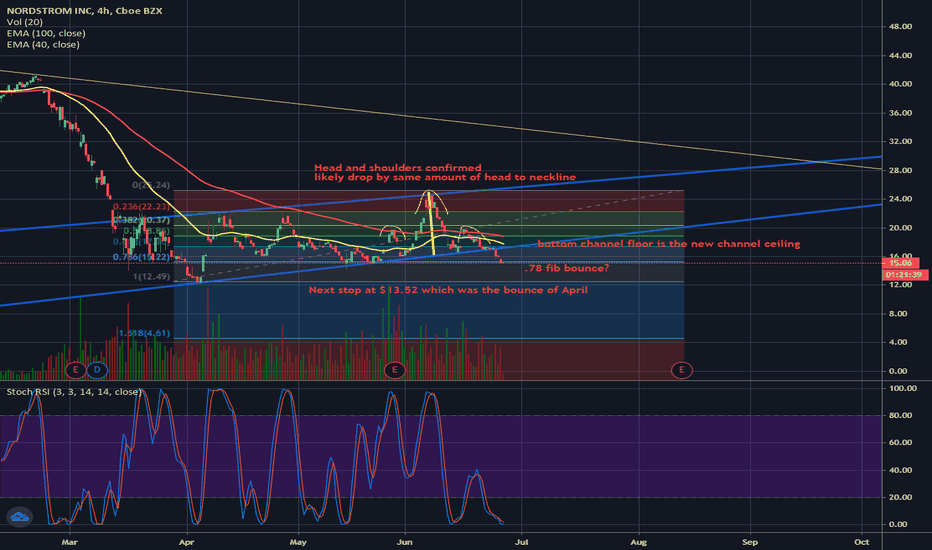Screen dimensions: 932x550
Task: Click 48.00 on the price axis
Action: click(900, 27)
